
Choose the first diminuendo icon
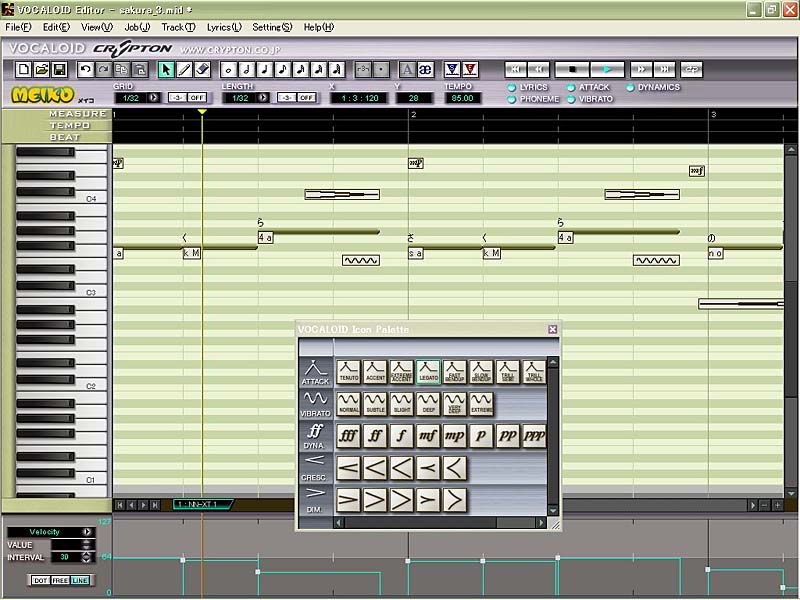click(x=349, y=500)
